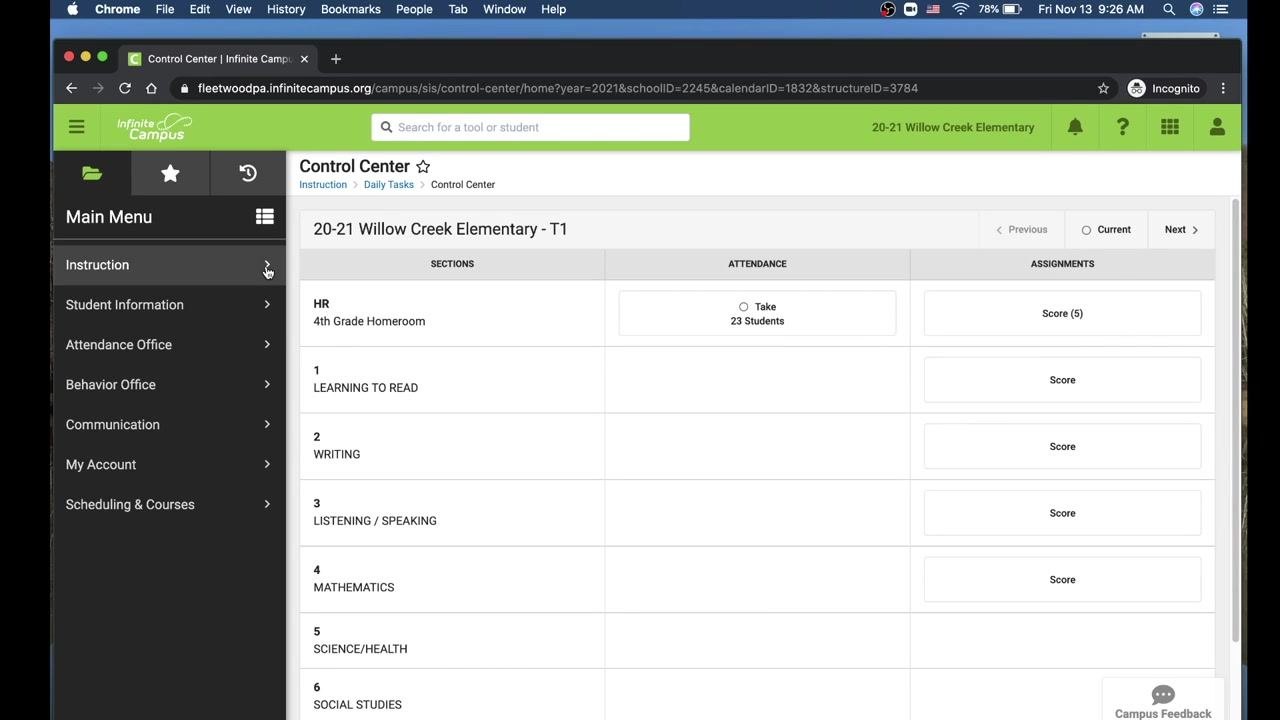Expand the My Account menu
Image resolution: width=1280 pixels, height=720 pixels.
(169, 465)
